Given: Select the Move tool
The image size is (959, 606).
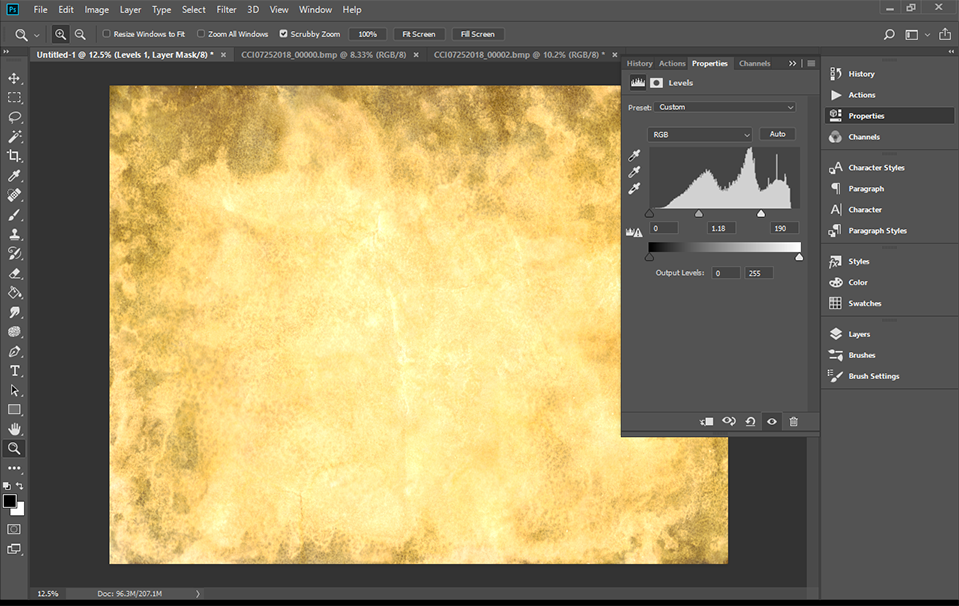Looking at the screenshot, I should click(14, 78).
